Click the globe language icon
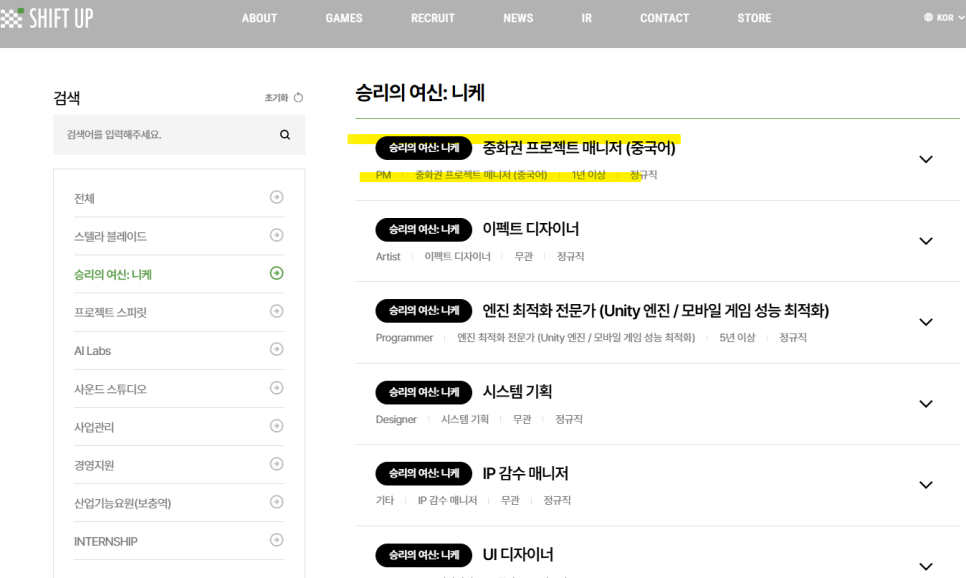 pos(928,17)
